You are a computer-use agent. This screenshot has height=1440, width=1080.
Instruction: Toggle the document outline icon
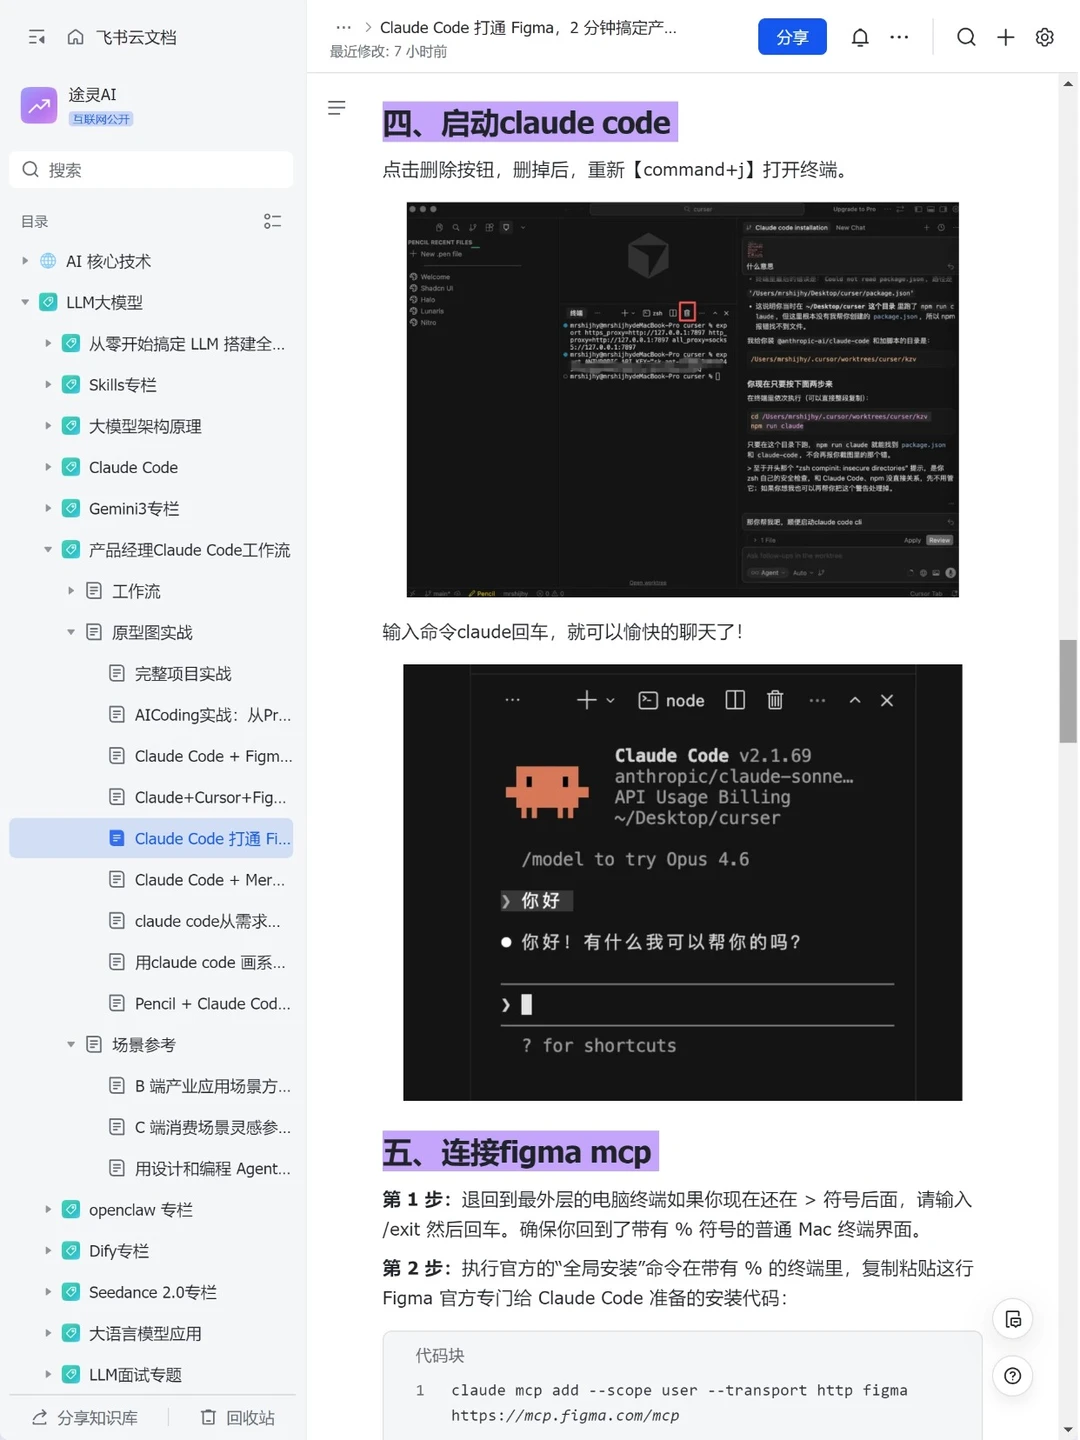[337, 108]
